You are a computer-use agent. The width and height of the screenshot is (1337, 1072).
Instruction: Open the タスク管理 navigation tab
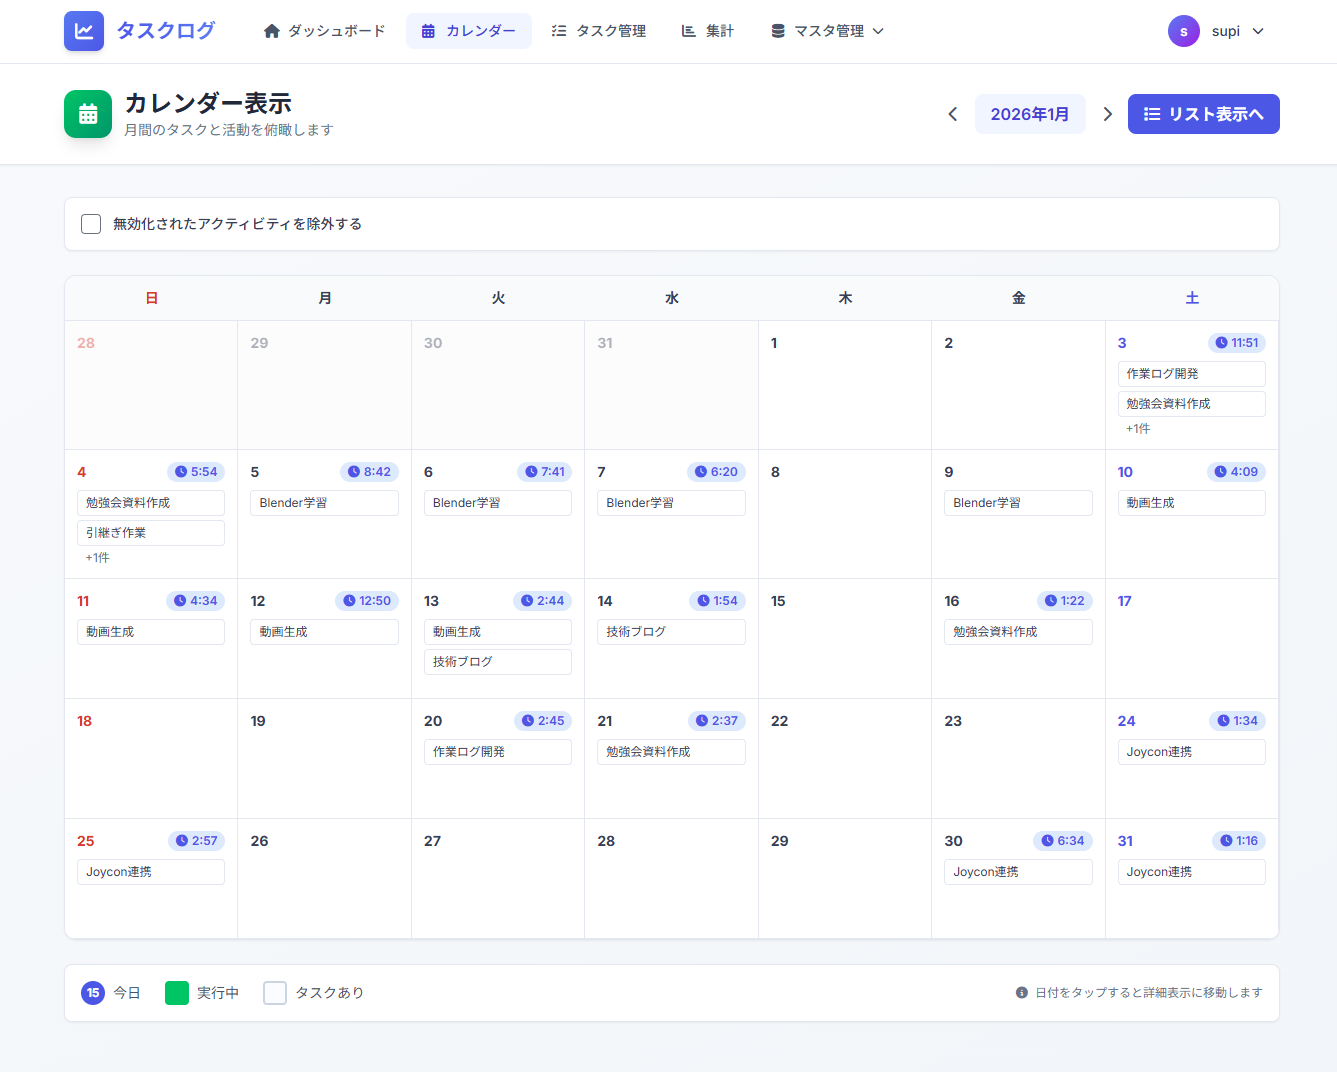click(x=598, y=31)
